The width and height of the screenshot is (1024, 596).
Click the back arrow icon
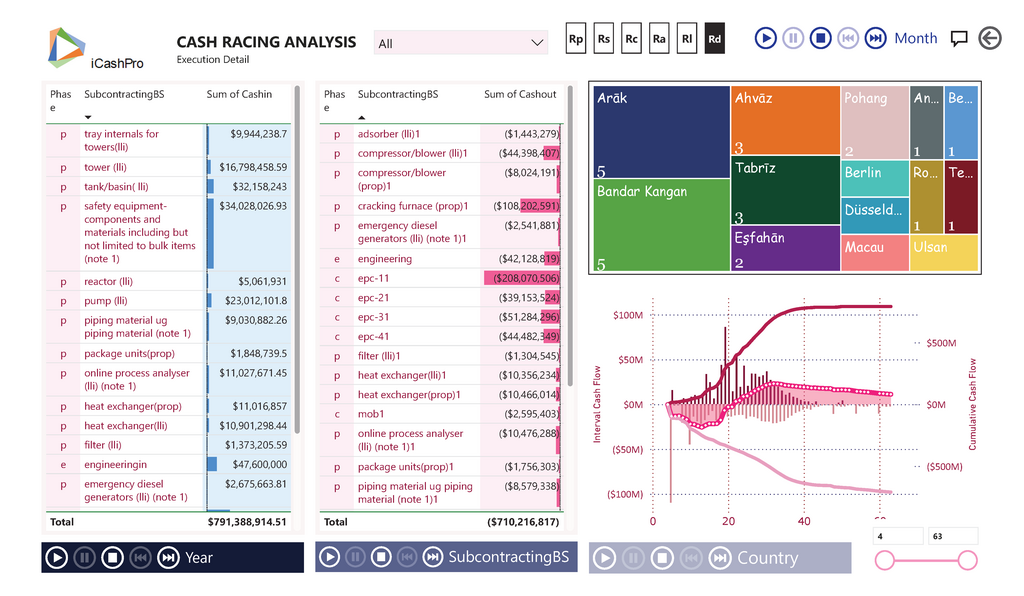pos(990,38)
